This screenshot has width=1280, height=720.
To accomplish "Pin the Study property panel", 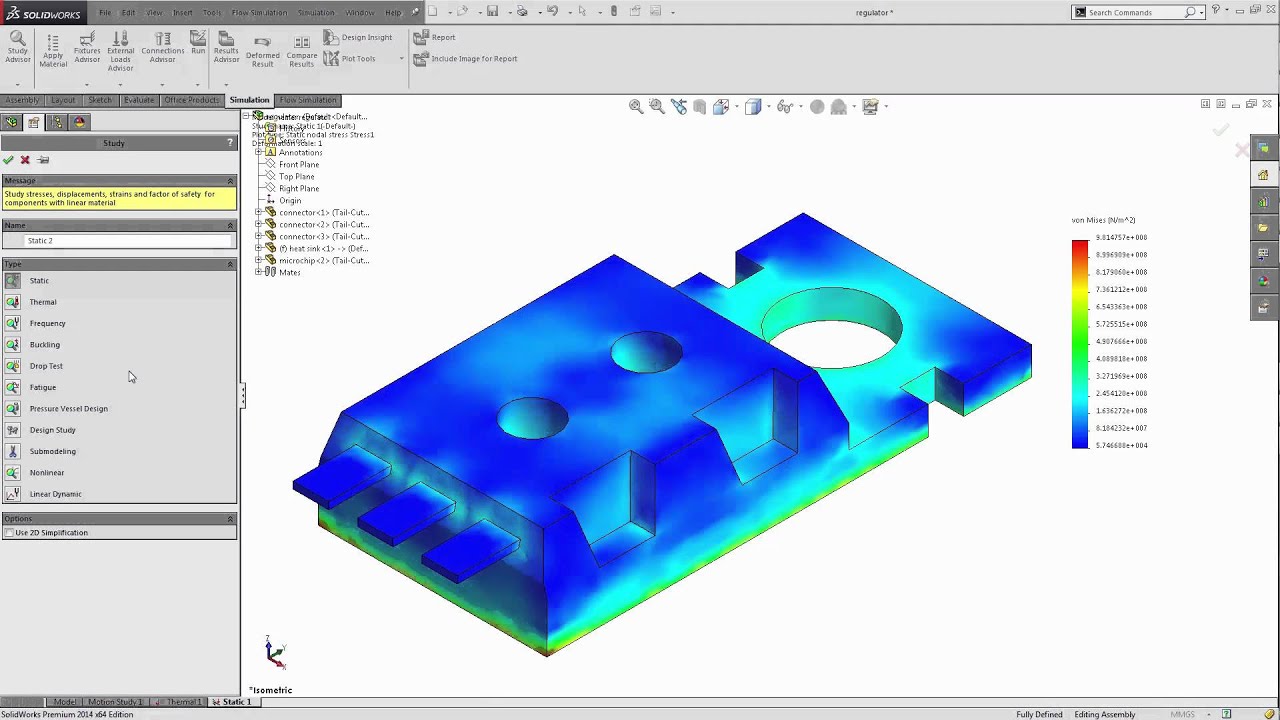I will (x=43, y=160).
